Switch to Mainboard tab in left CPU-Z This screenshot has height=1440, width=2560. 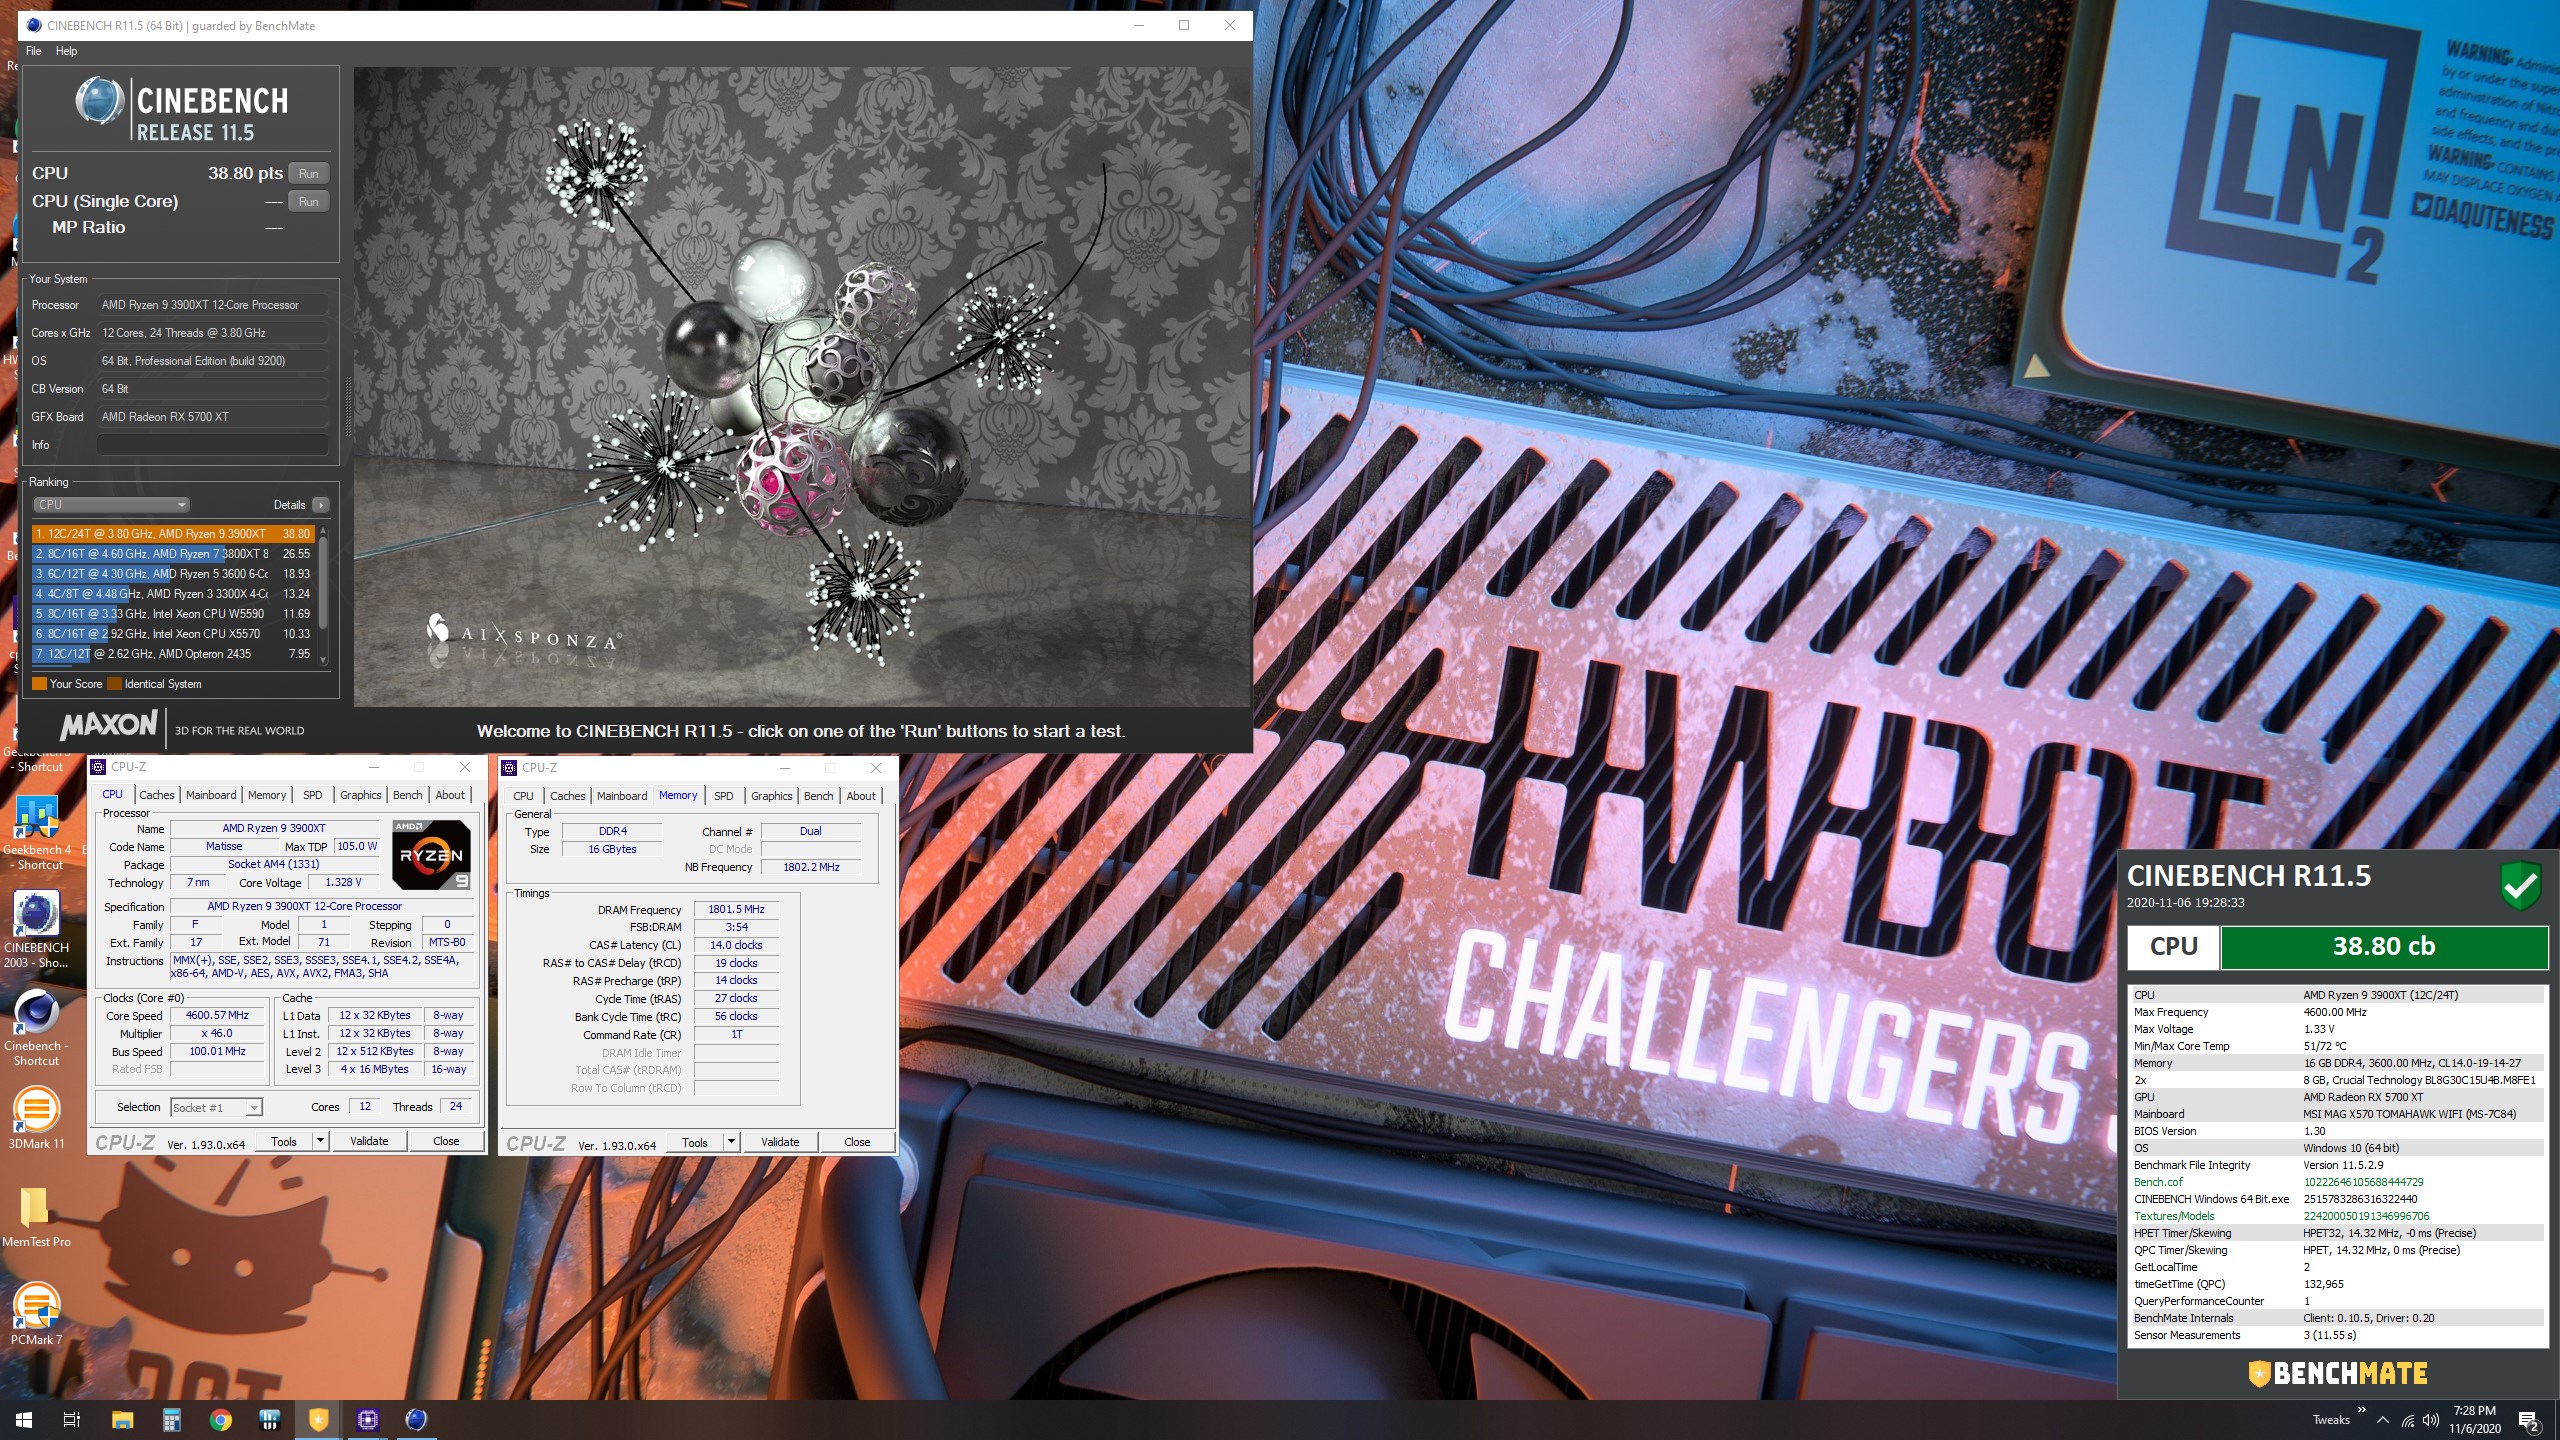211,795
